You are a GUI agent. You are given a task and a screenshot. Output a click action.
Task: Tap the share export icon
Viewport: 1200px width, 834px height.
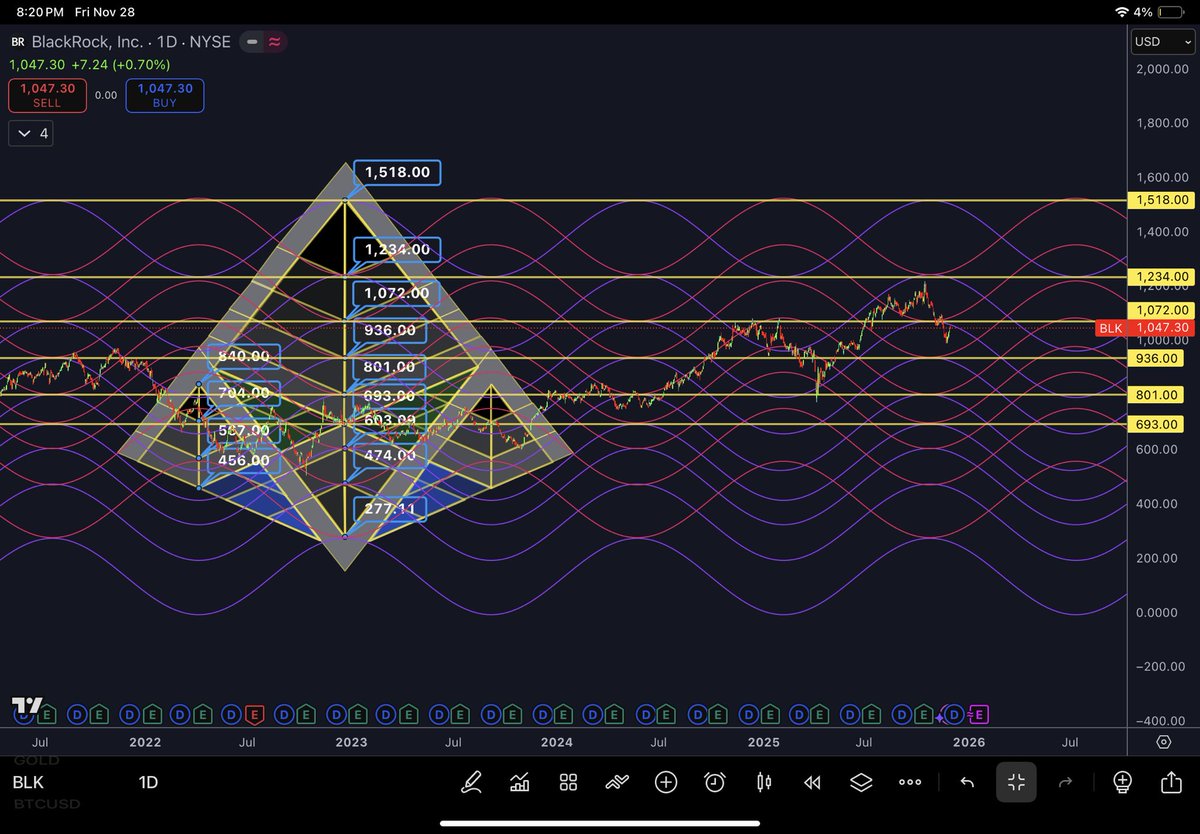click(1171, 782)
